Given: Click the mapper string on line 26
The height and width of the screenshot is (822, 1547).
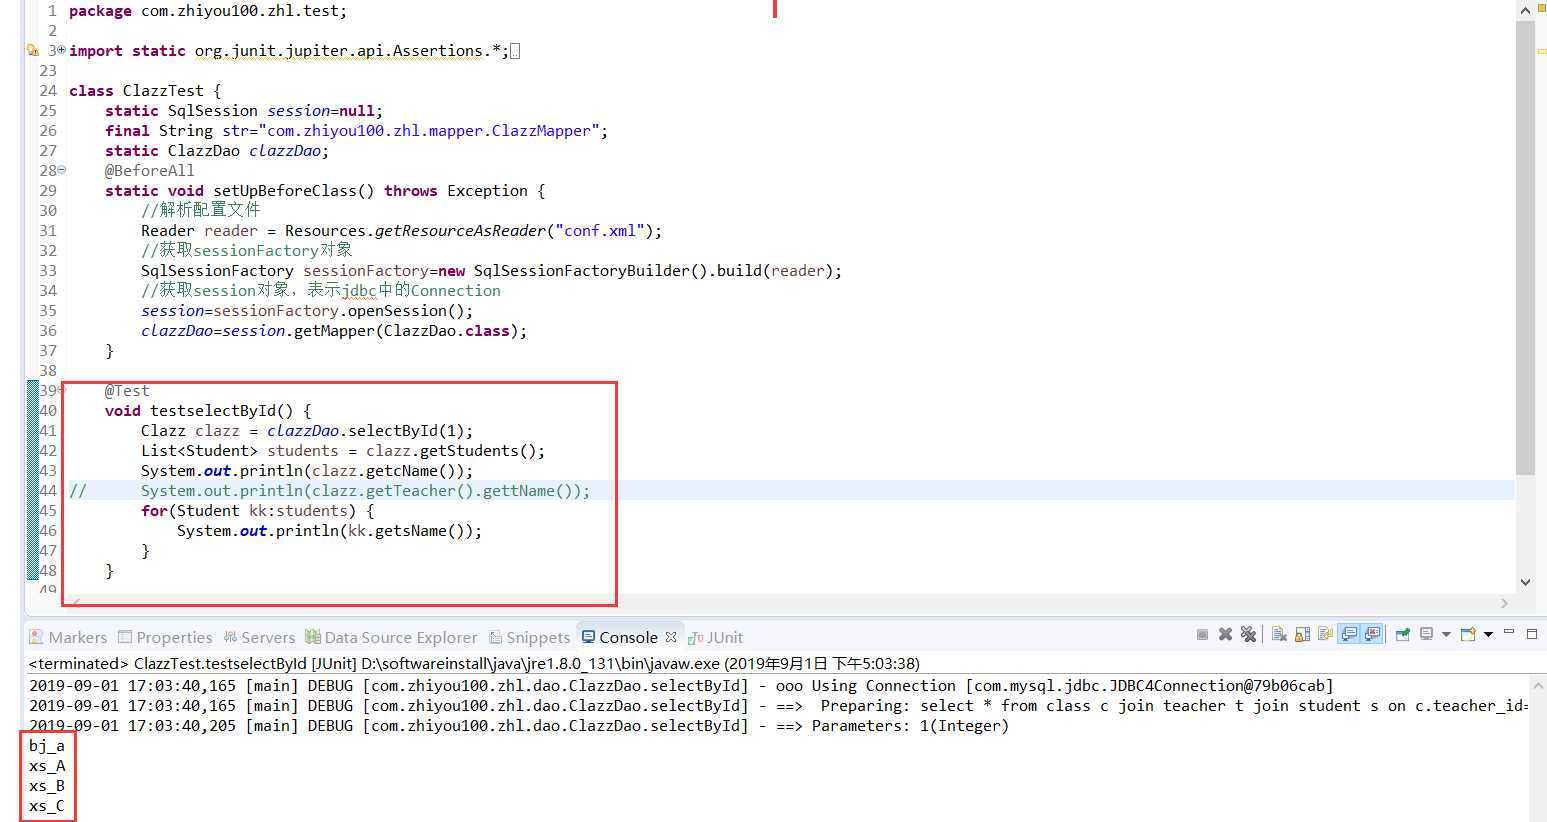Looking at the screenshot, I should click(x=429, y=130).
